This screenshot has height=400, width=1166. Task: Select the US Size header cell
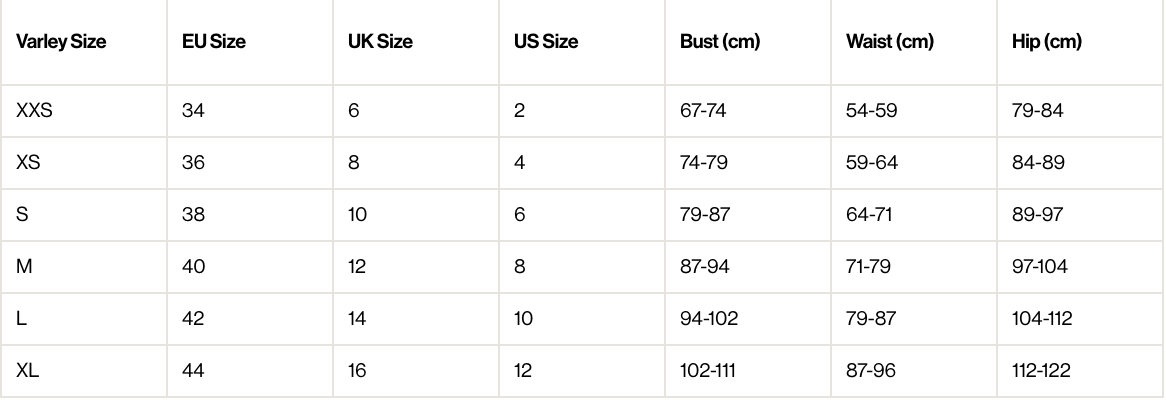click(546, 42)
